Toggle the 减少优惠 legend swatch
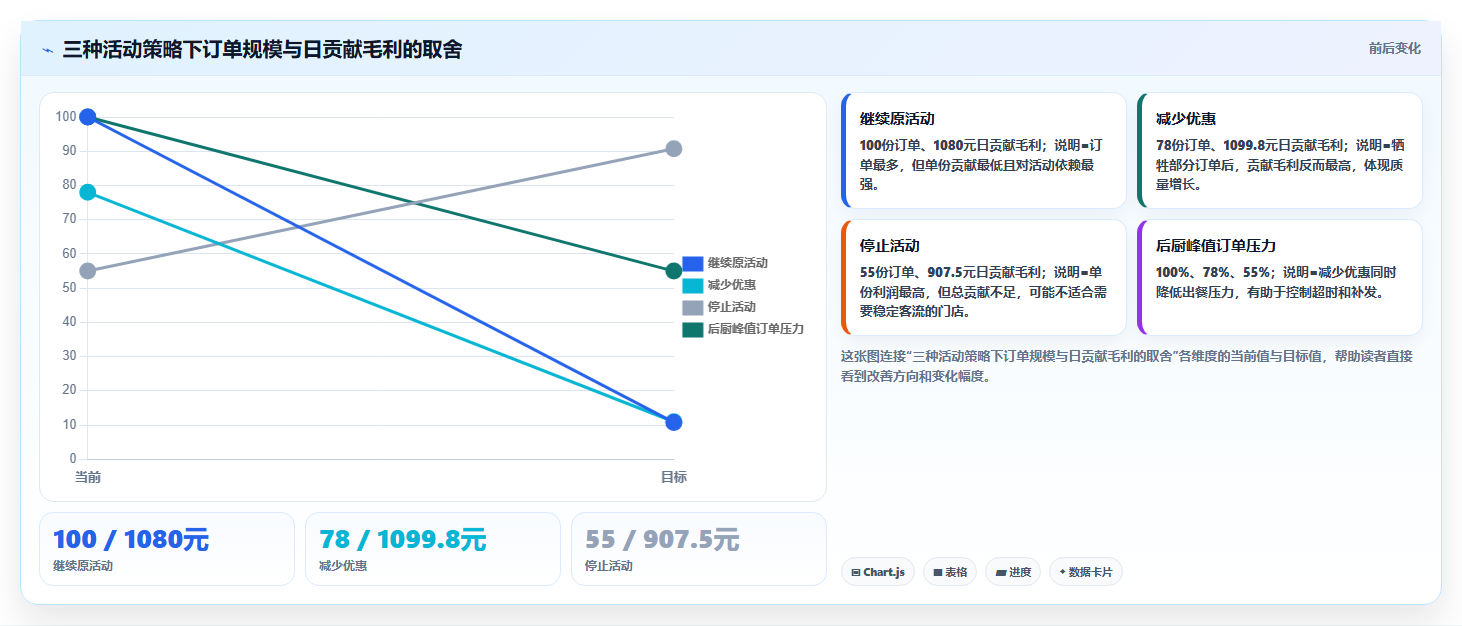 693,285
